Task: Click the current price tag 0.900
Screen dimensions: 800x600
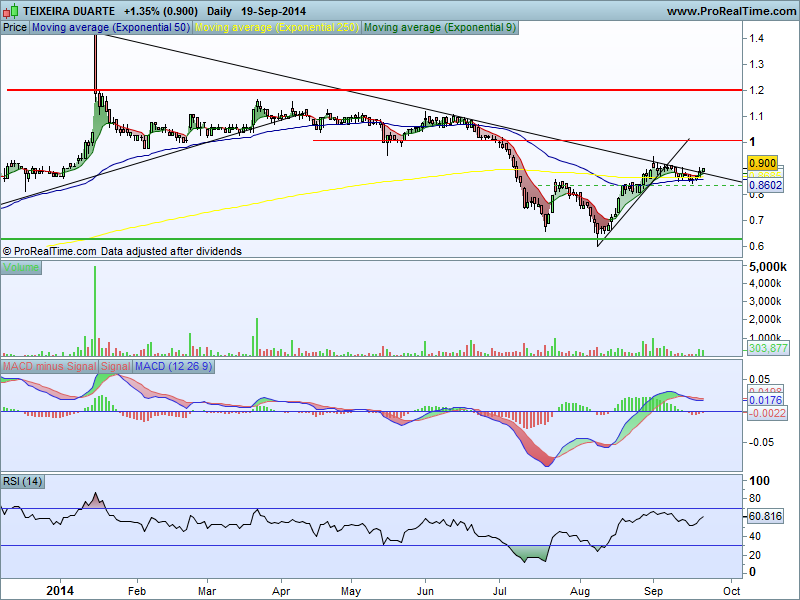Action: pos(762,163)
